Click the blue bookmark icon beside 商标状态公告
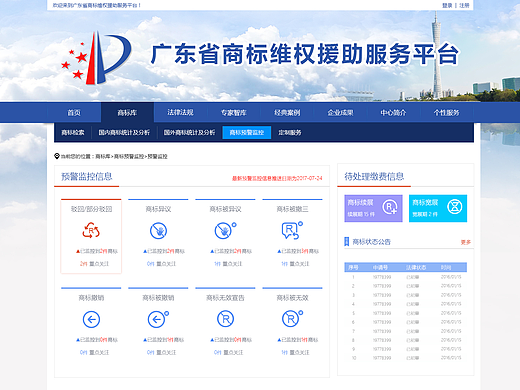 [347, 242]
